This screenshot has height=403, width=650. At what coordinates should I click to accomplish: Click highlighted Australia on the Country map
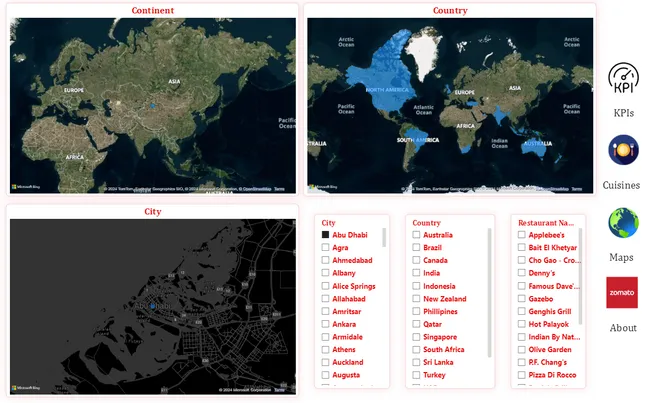[536, 146]
